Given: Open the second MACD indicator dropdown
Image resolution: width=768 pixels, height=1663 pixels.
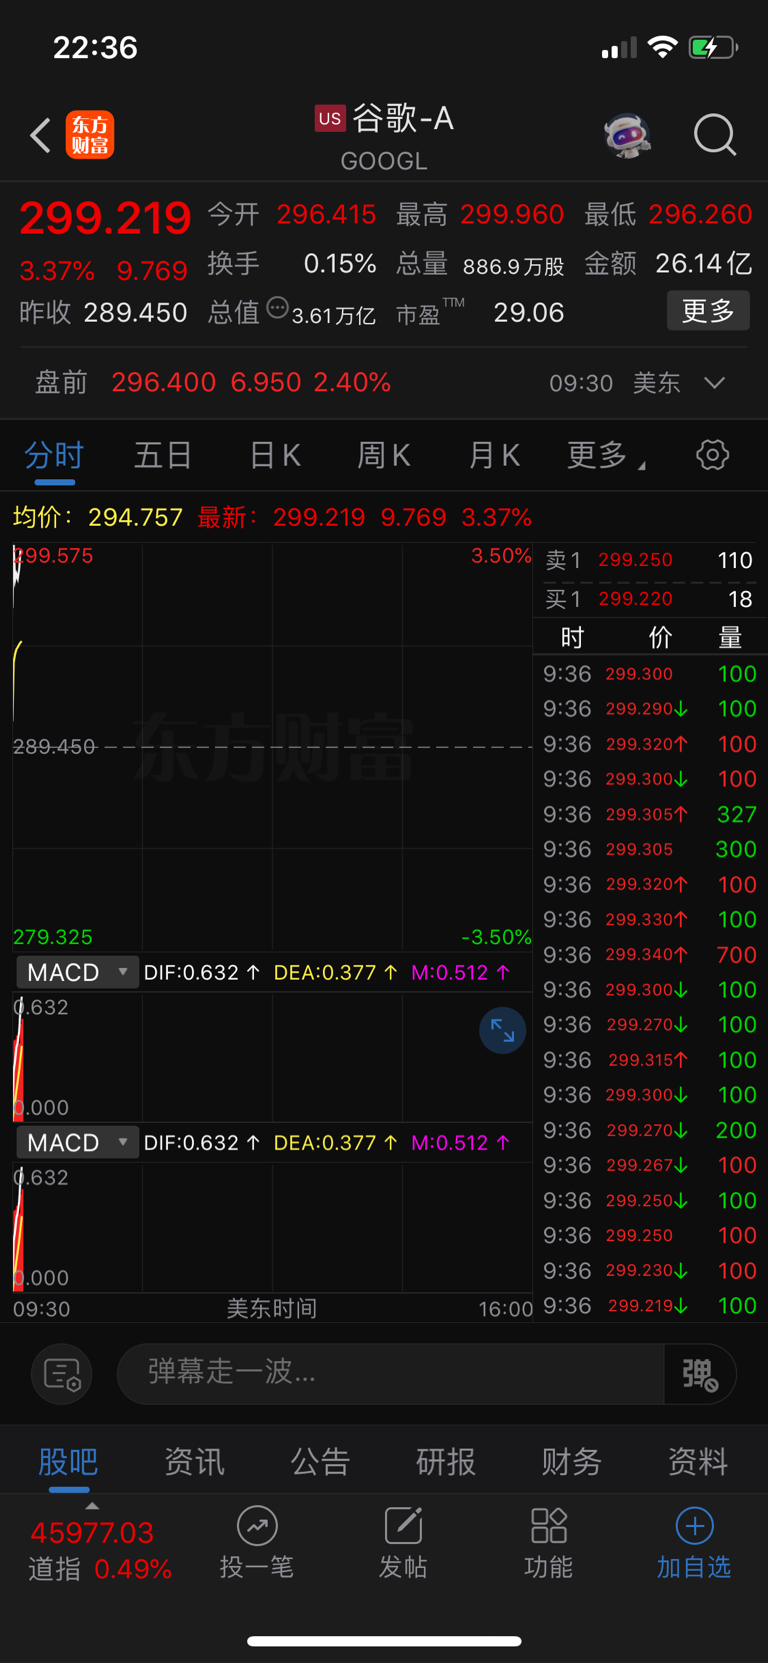Looking at the screenshot, I should pyautogui.click(x=77, y=1142).
